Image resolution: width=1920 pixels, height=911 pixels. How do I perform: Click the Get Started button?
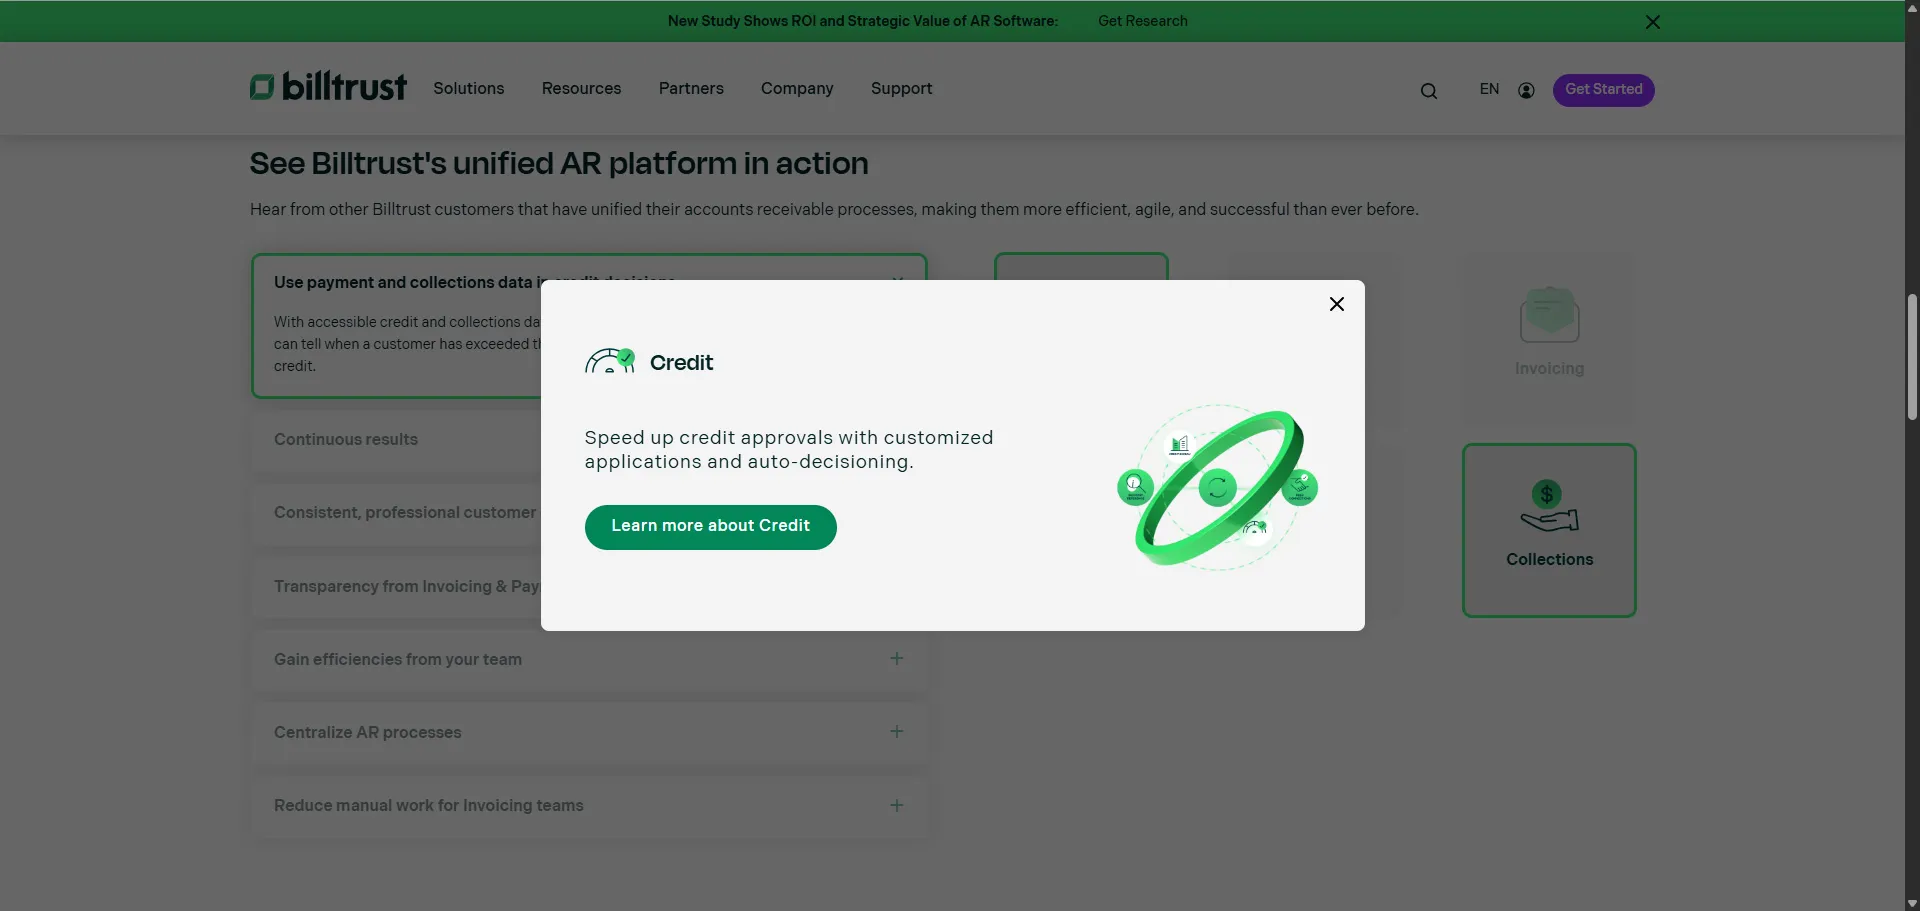coord(1603,90)
